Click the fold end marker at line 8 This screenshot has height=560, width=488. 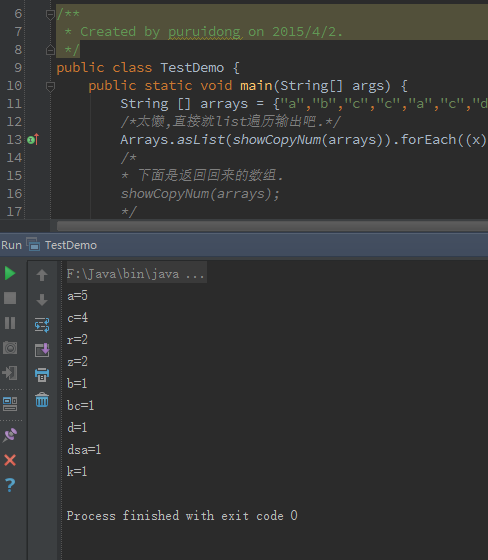tap(50, 50)
